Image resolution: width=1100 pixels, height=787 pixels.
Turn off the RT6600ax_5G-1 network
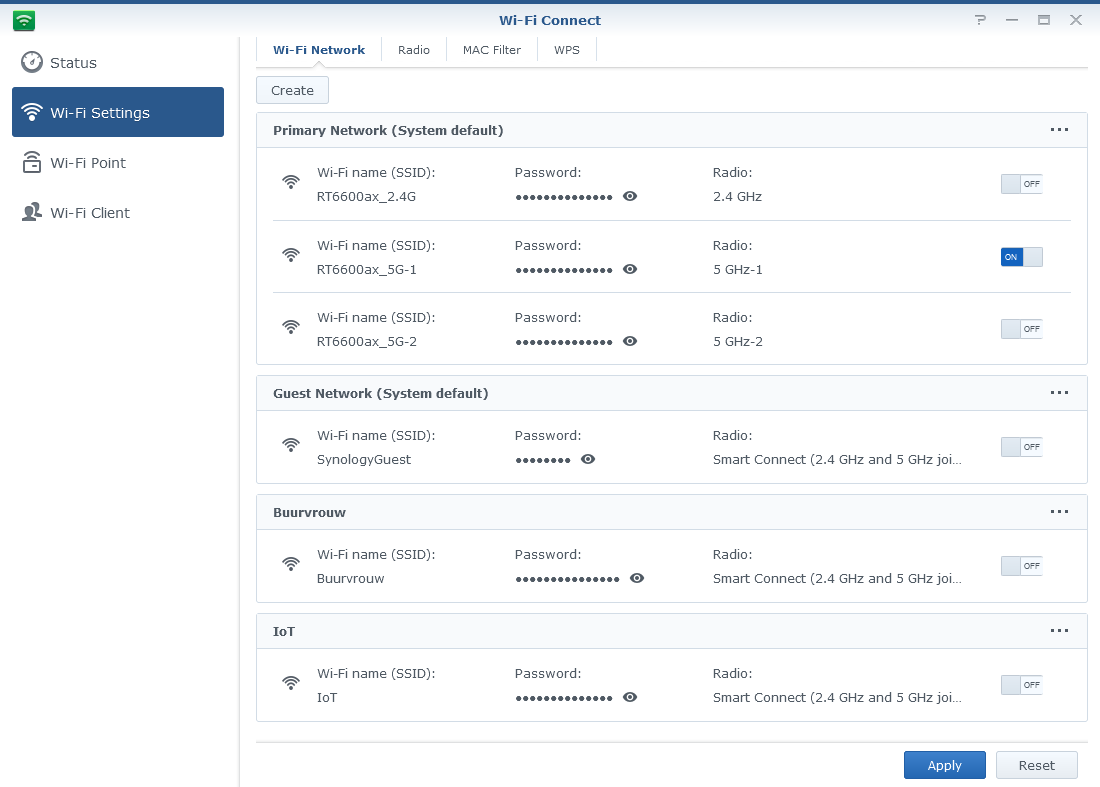(1021, 257)
